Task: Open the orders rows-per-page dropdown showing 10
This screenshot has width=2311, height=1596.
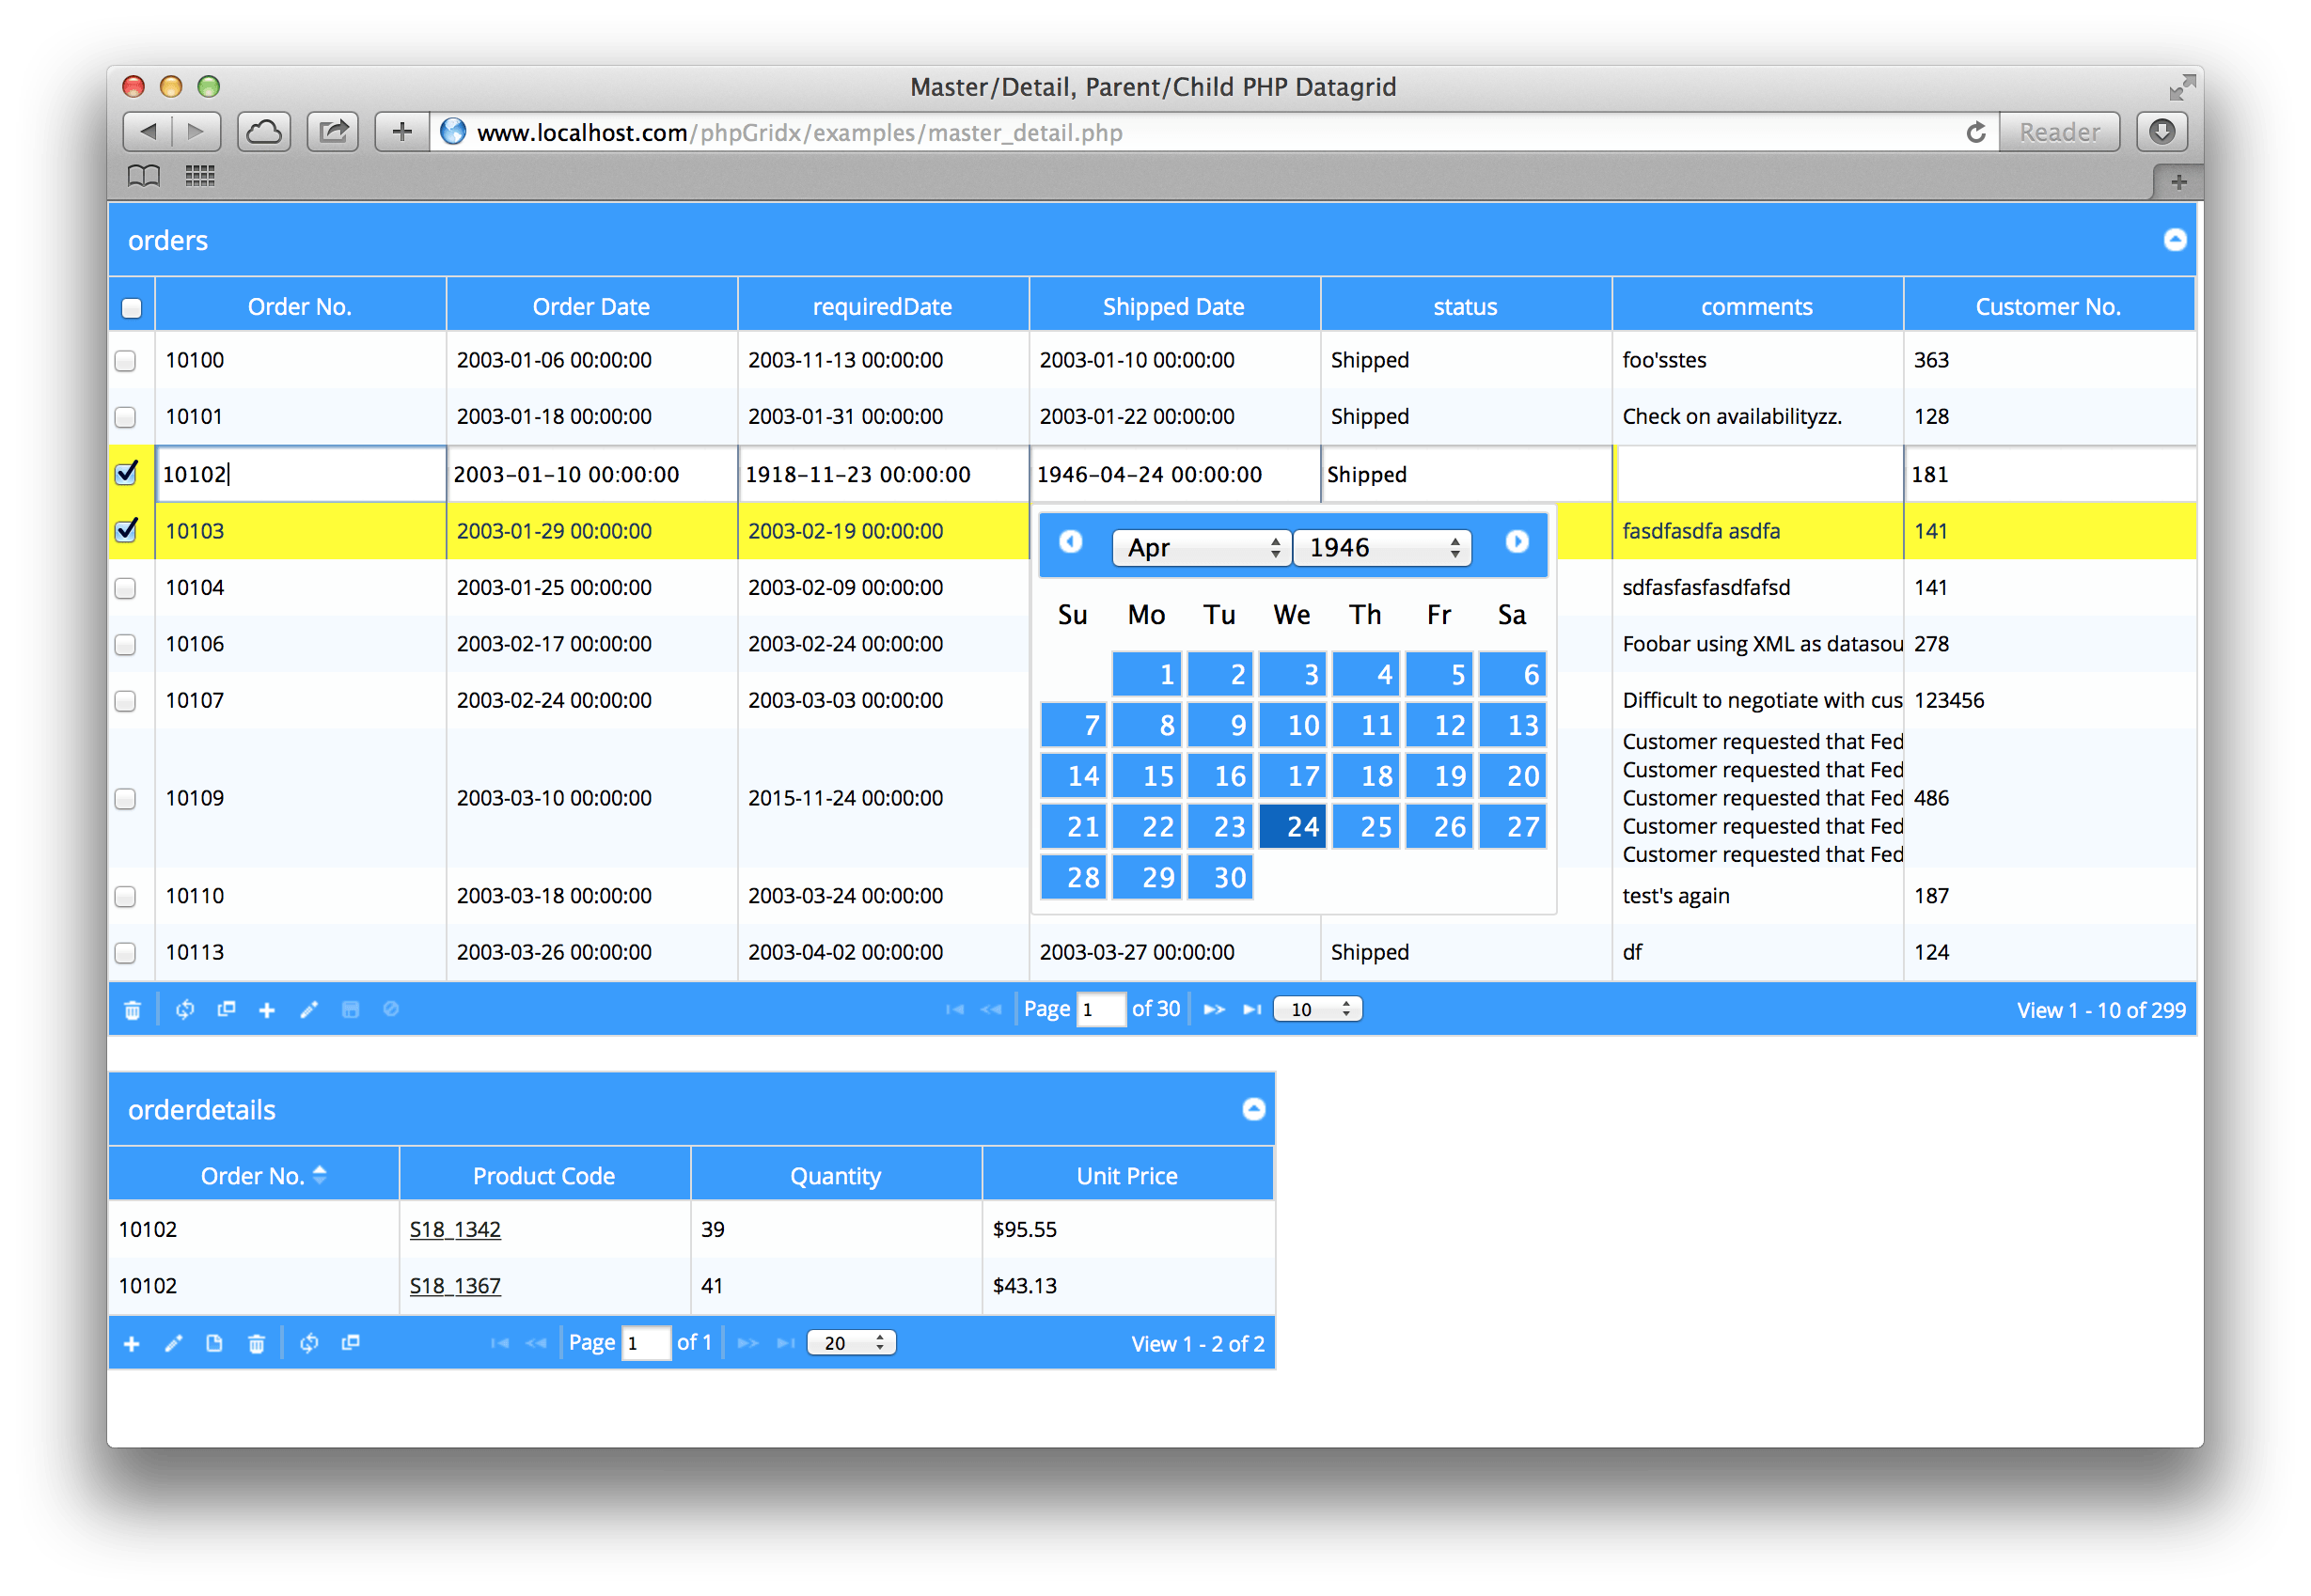Action: click(x=1317, y=1010)
